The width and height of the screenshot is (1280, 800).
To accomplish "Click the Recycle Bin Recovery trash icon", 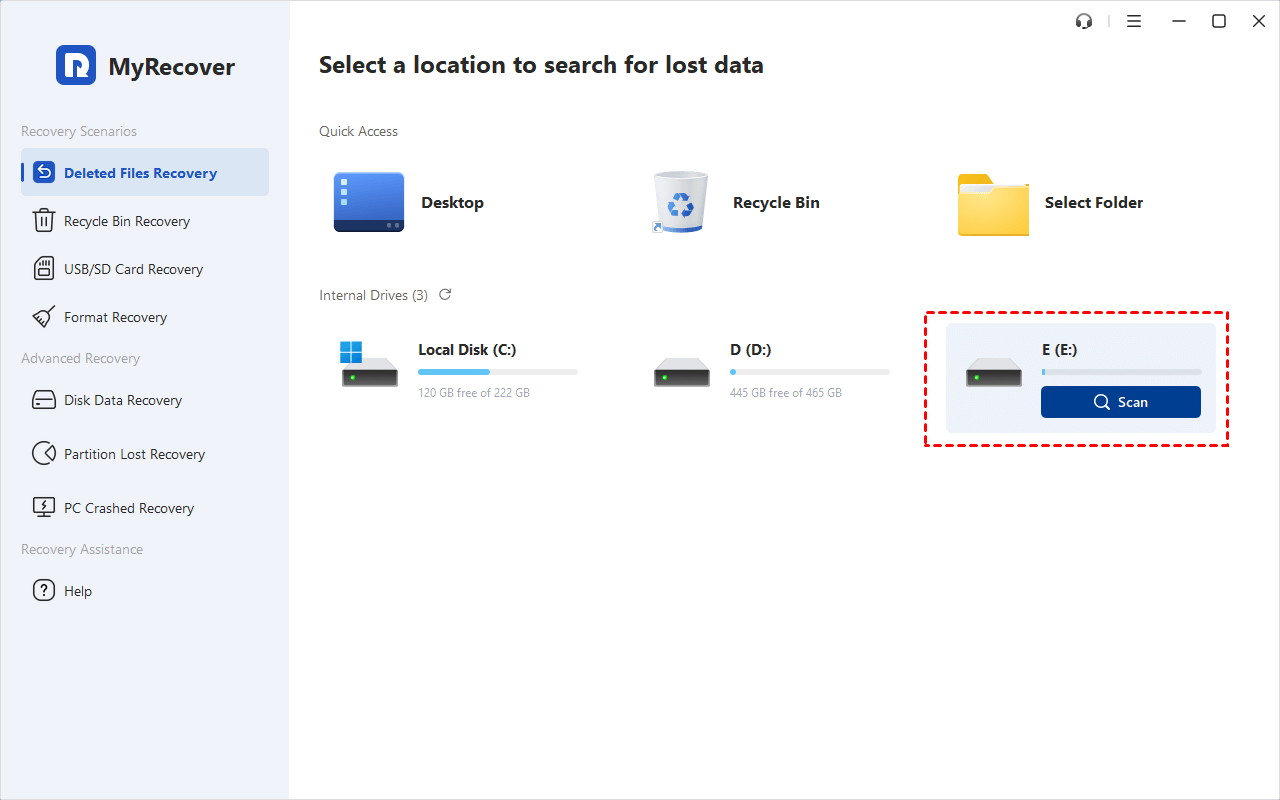I will pyautogui.click(x=44, y=221).
